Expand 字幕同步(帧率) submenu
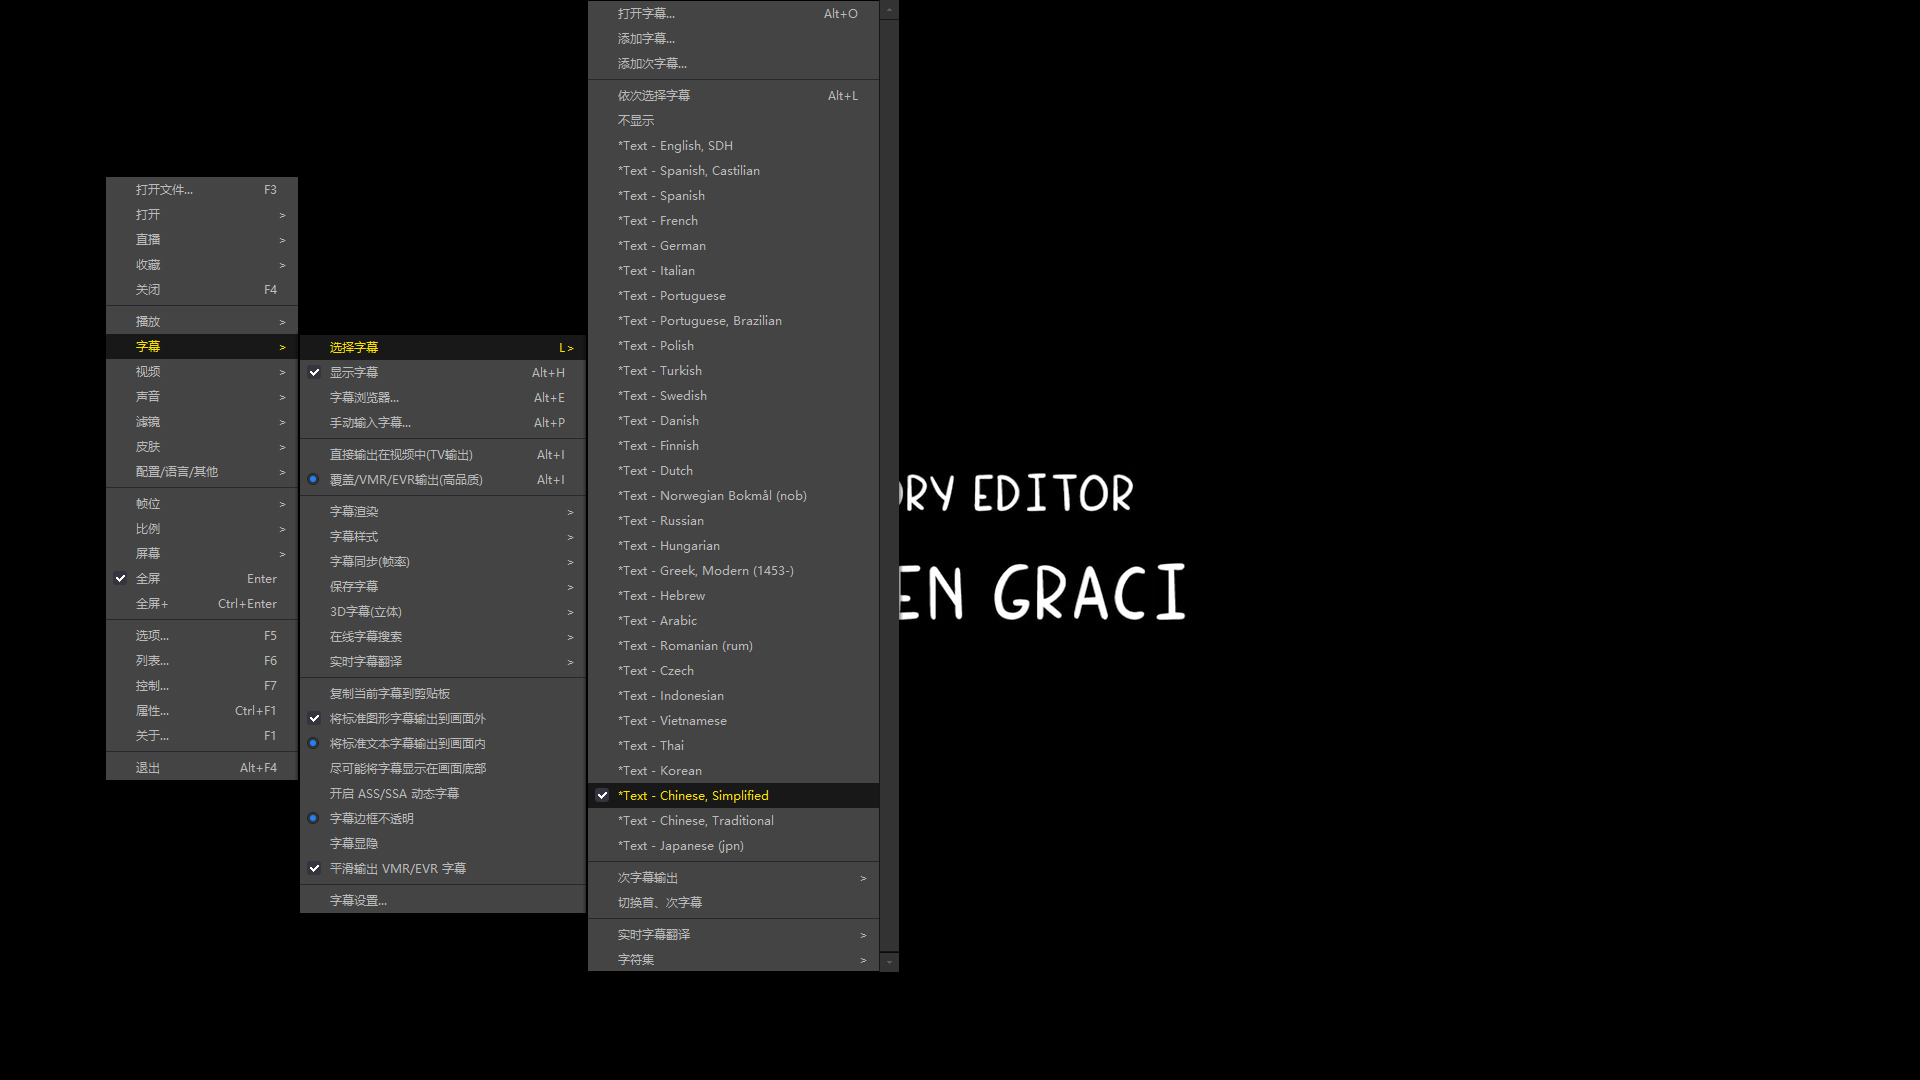 point(443,562)
